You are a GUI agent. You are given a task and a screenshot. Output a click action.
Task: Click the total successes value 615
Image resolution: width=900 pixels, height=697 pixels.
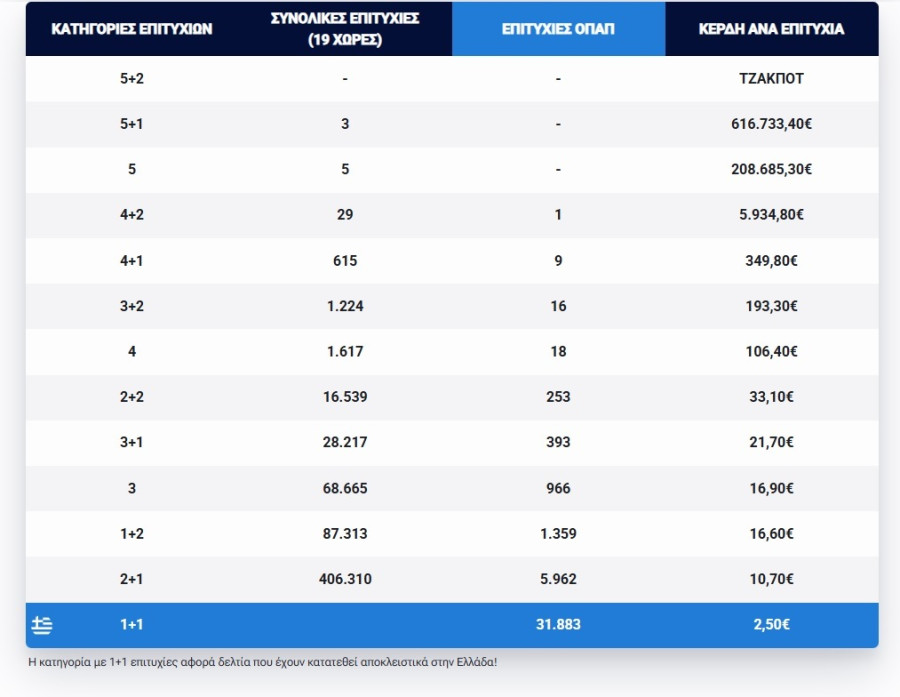[x=345, y=260]
